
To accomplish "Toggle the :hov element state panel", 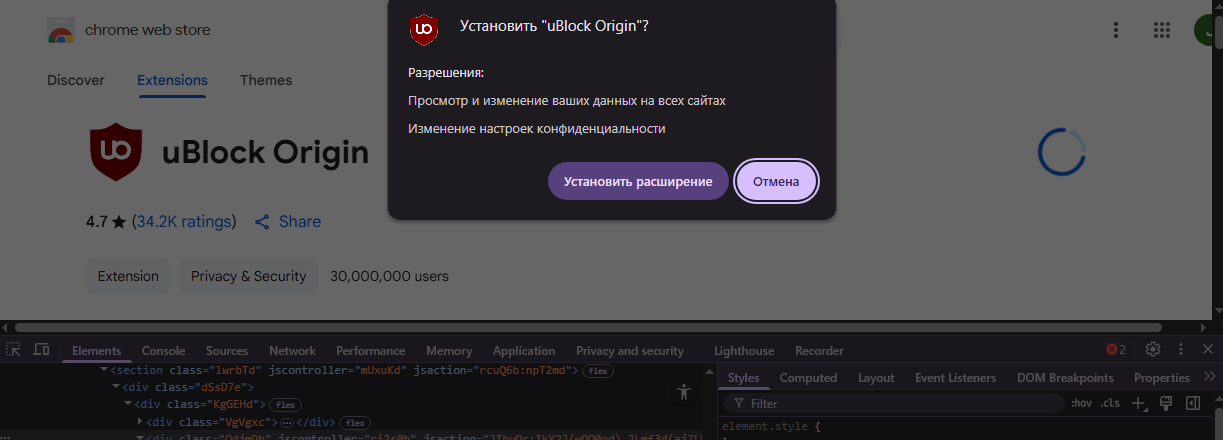I will click(x=1081, y=403).
